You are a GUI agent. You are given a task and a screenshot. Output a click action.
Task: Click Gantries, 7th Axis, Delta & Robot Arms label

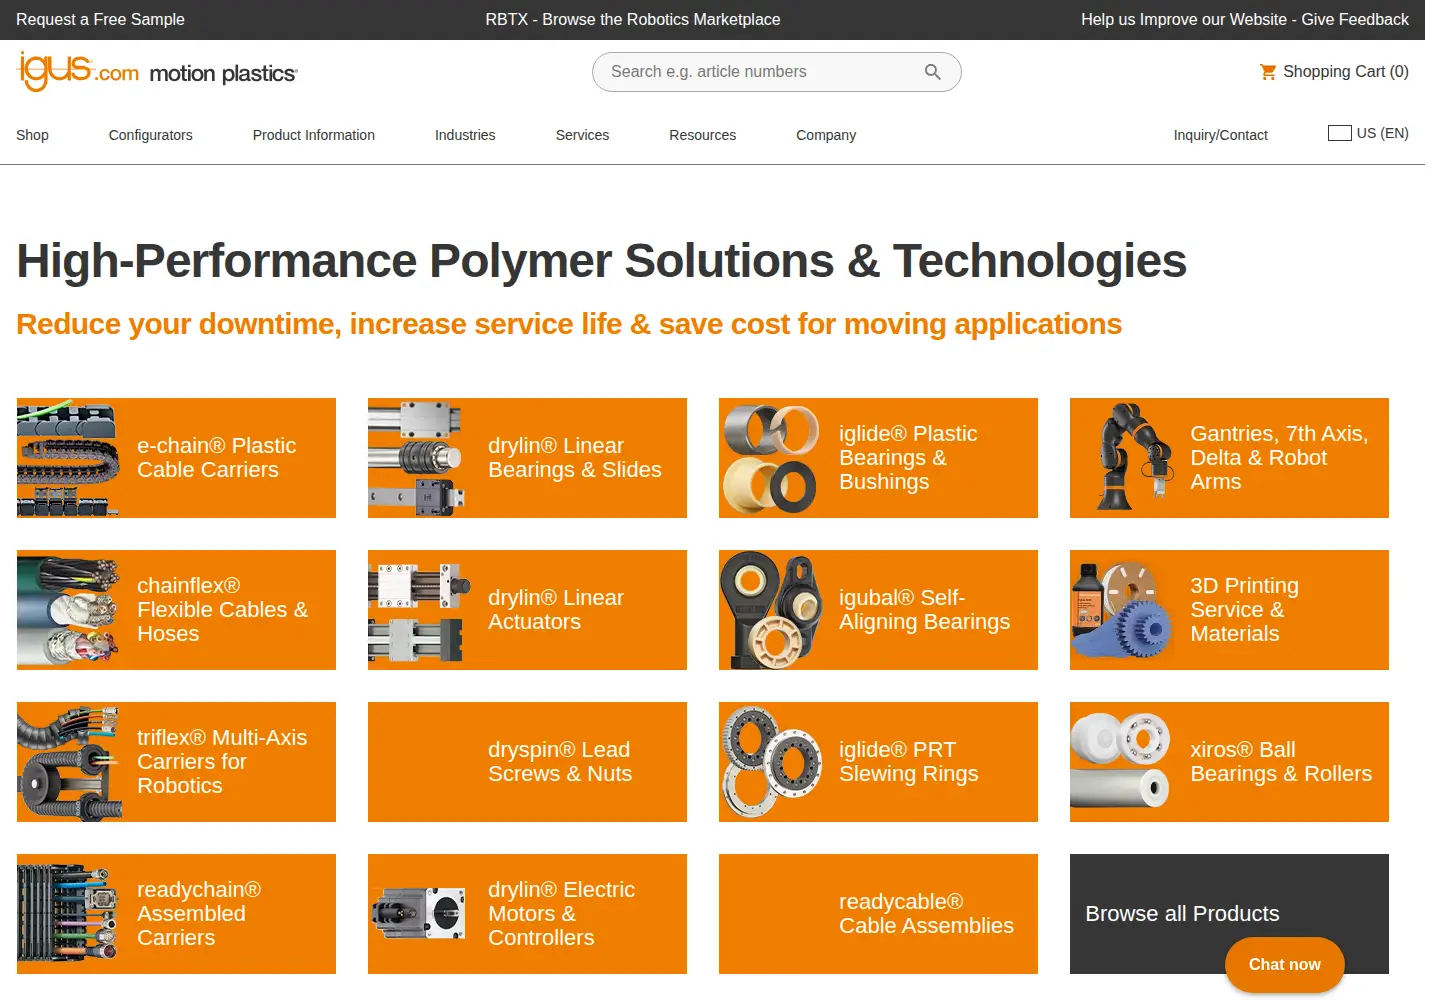[1279, 458]
